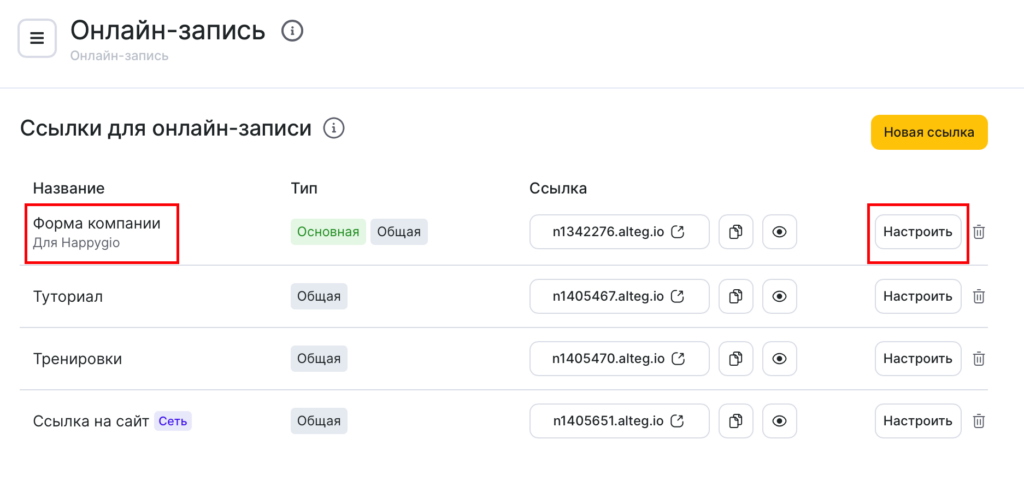
Task: Preview Форма компании with eye icon
Action: click(779, 232)
